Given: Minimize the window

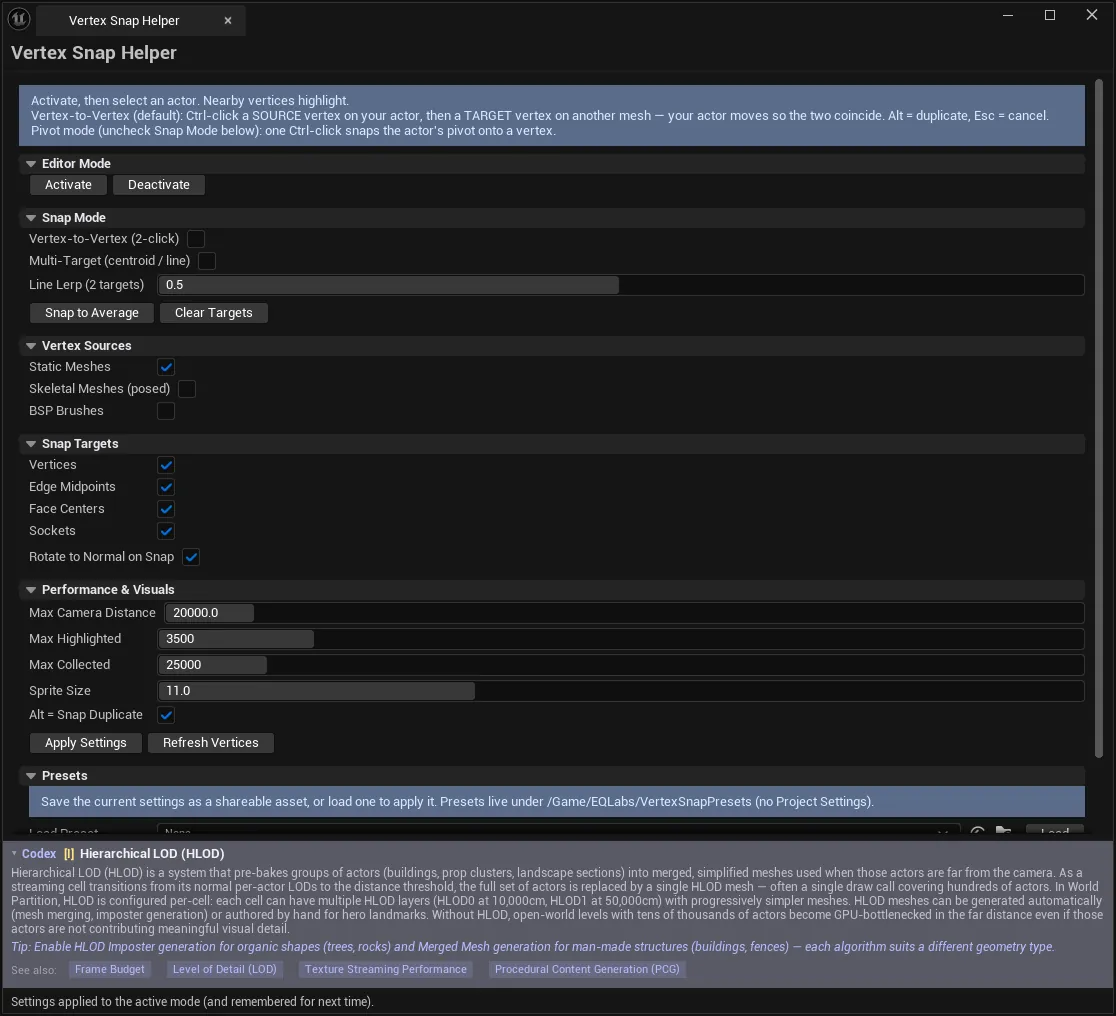Looking at the screenshot, I should click(1008, 15).
